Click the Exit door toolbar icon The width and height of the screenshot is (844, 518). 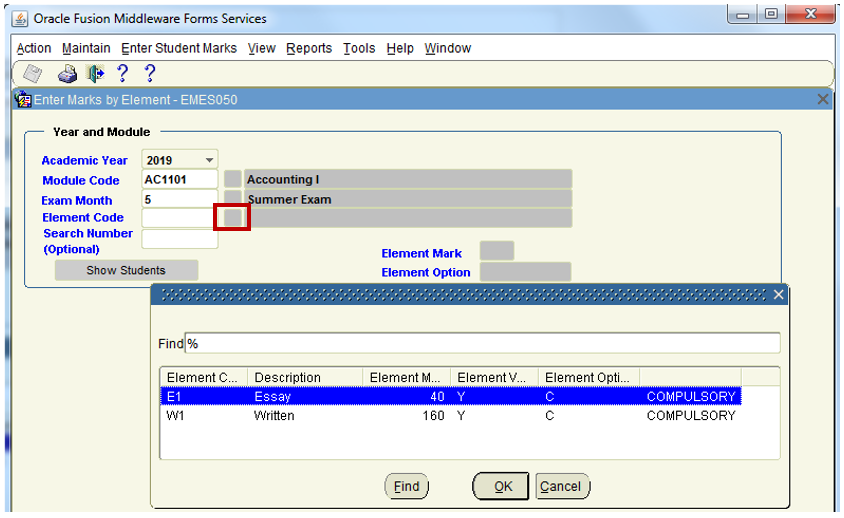(95, 74)
